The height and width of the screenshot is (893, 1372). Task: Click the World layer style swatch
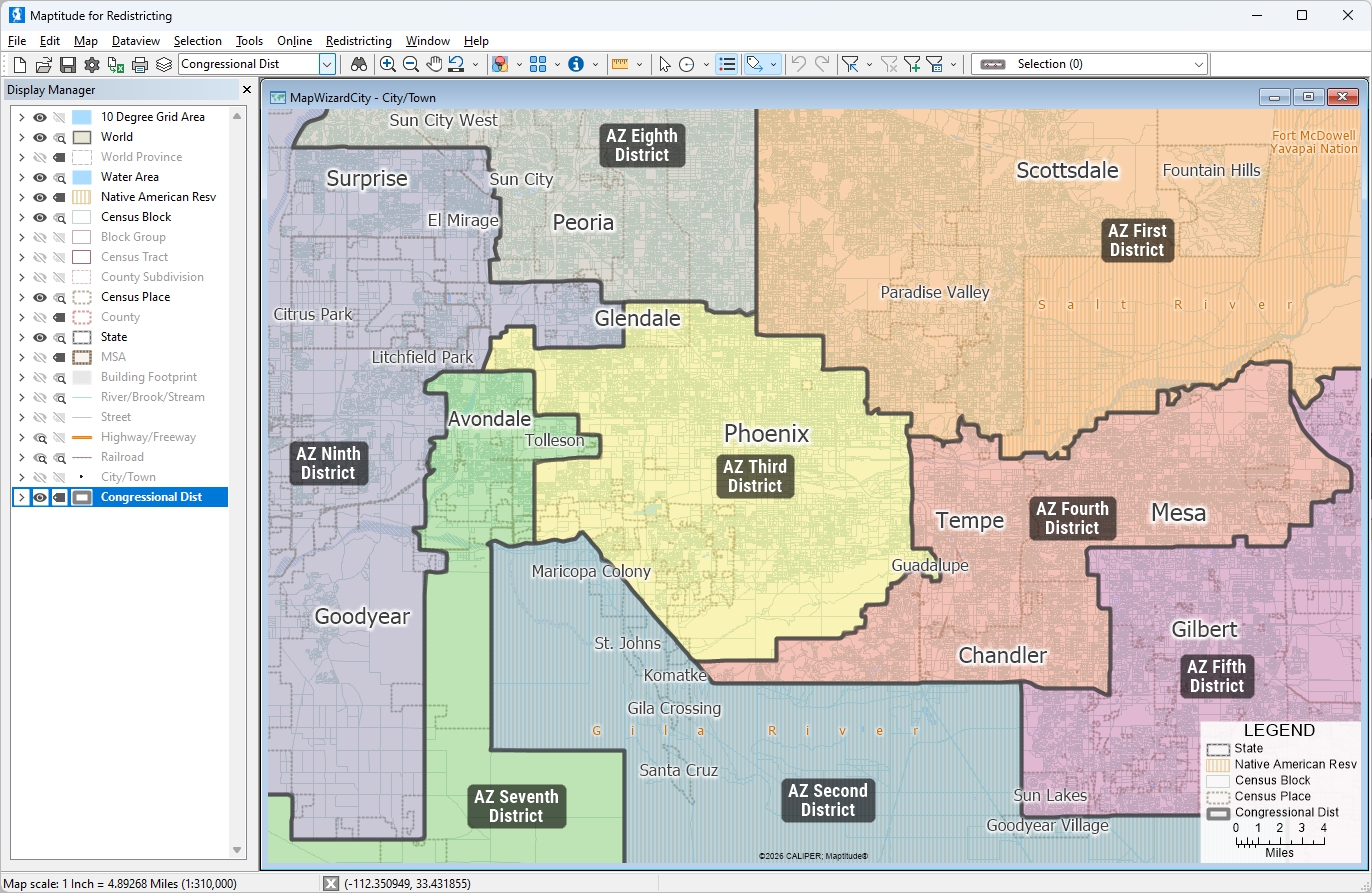coord(82,137)
